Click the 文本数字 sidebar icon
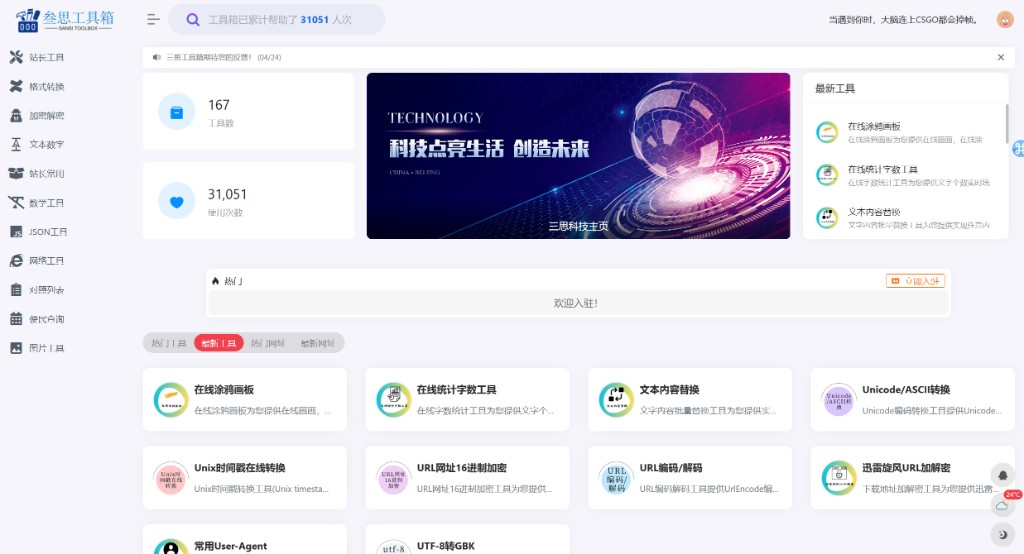 [16, 144]
